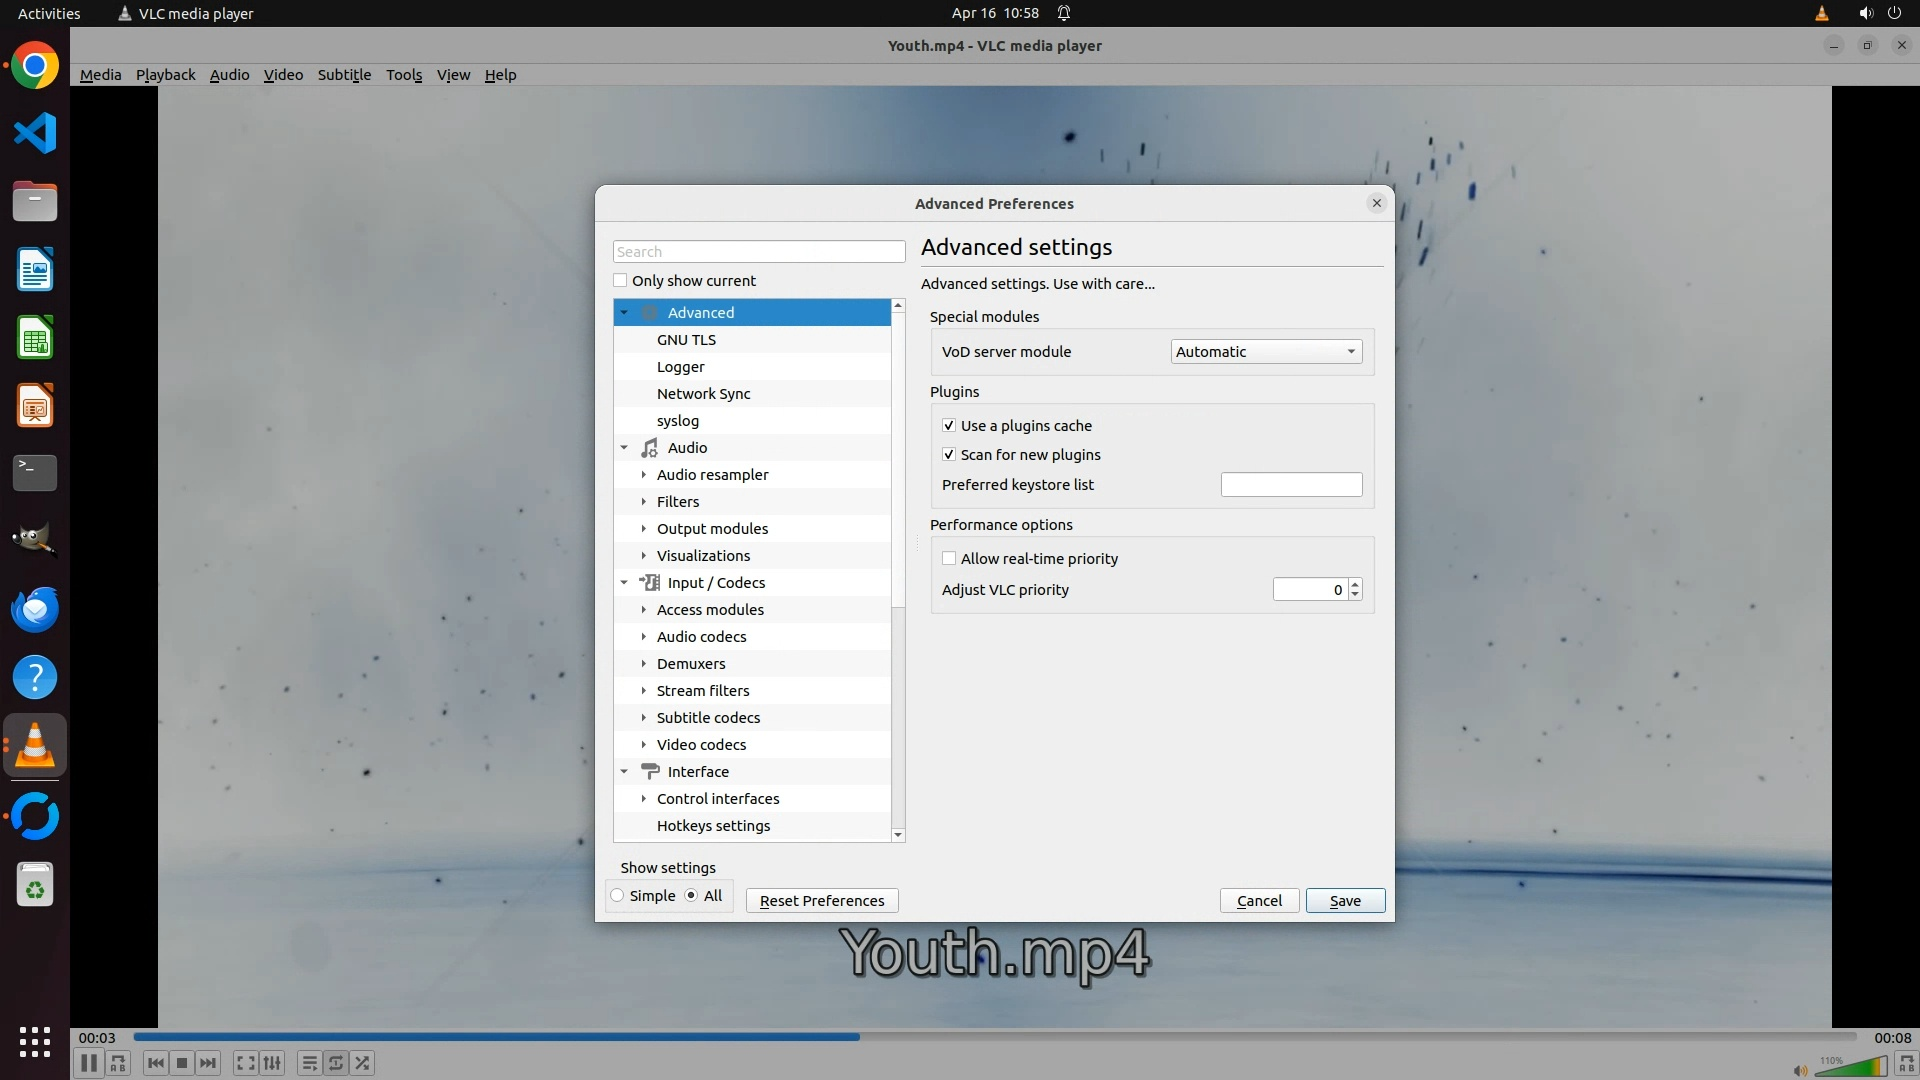The width and height of the screenshot is (1920, 1080).
Task: Open the VoD server module dropdown
Action: [x=1266, y=352]
